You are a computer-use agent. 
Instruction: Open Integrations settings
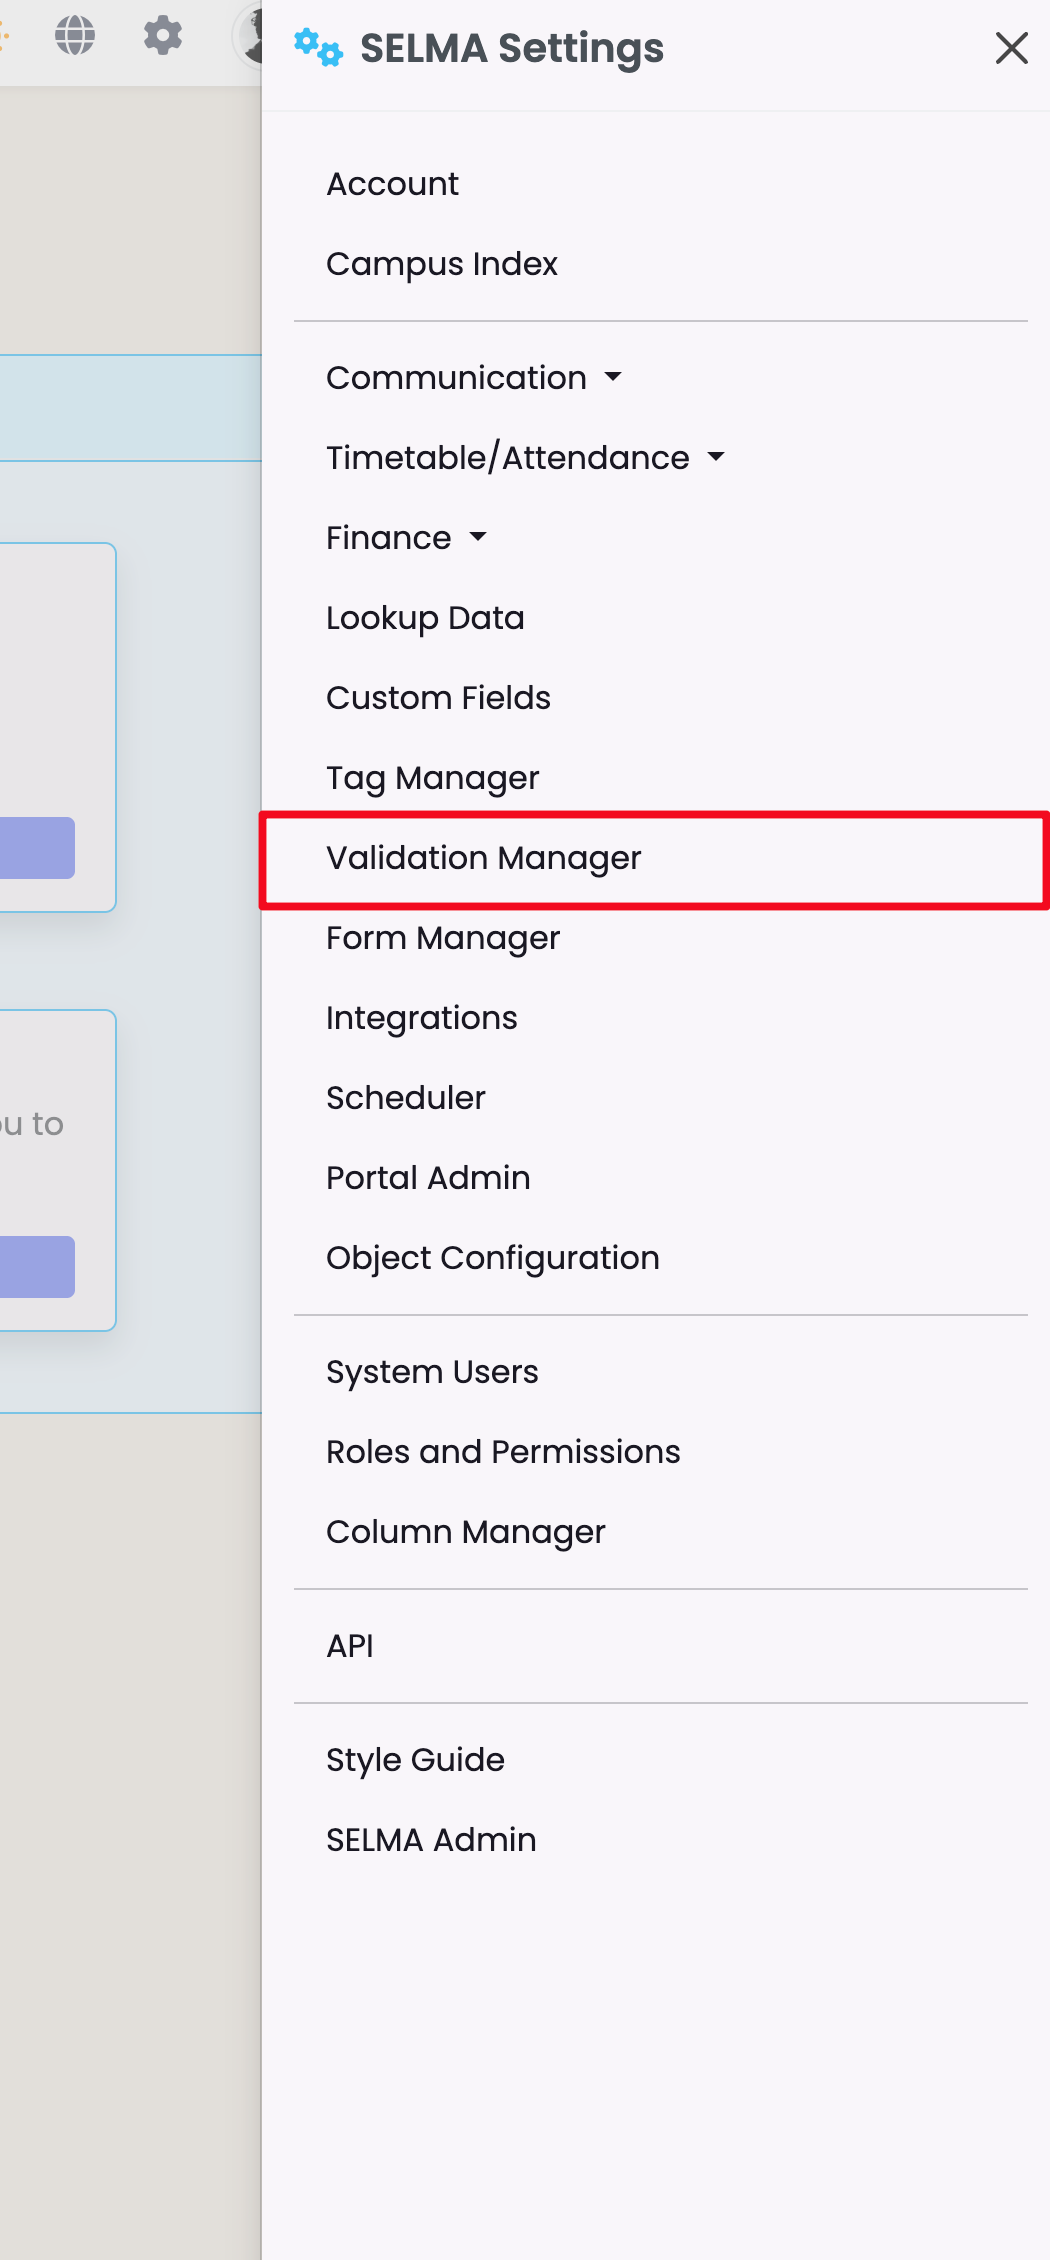pos(421,1018)
